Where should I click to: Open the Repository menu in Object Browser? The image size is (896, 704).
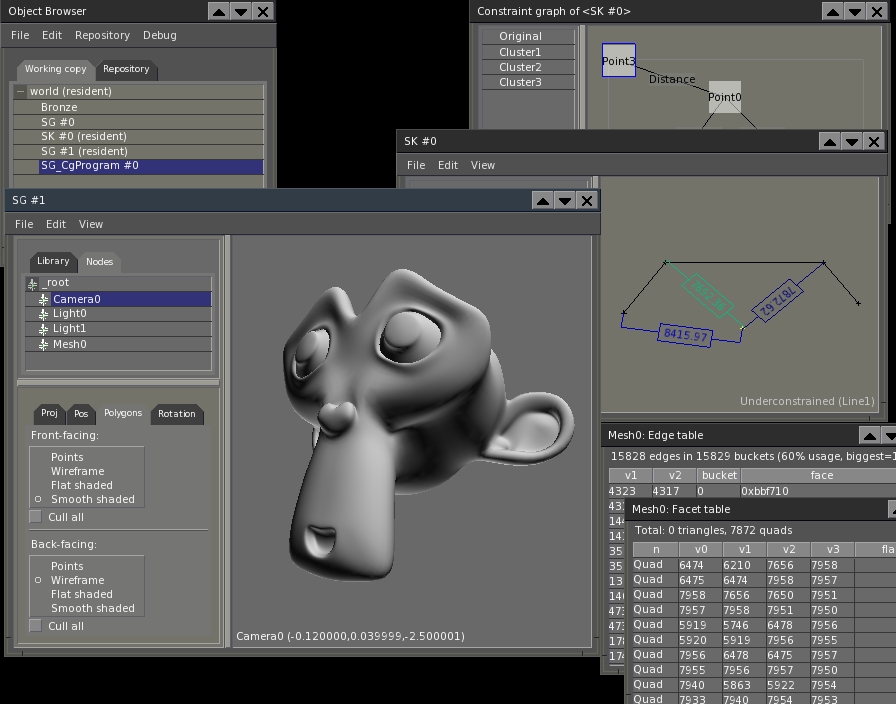[x=102, y=35]
